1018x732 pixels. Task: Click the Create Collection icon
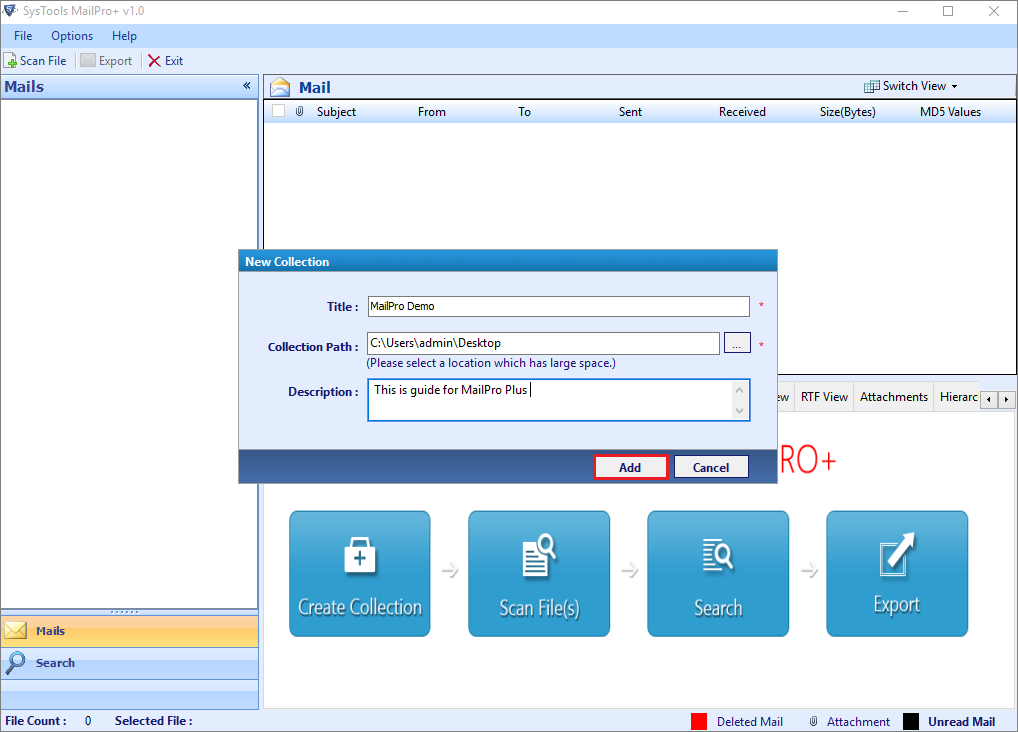click(359, 573)
